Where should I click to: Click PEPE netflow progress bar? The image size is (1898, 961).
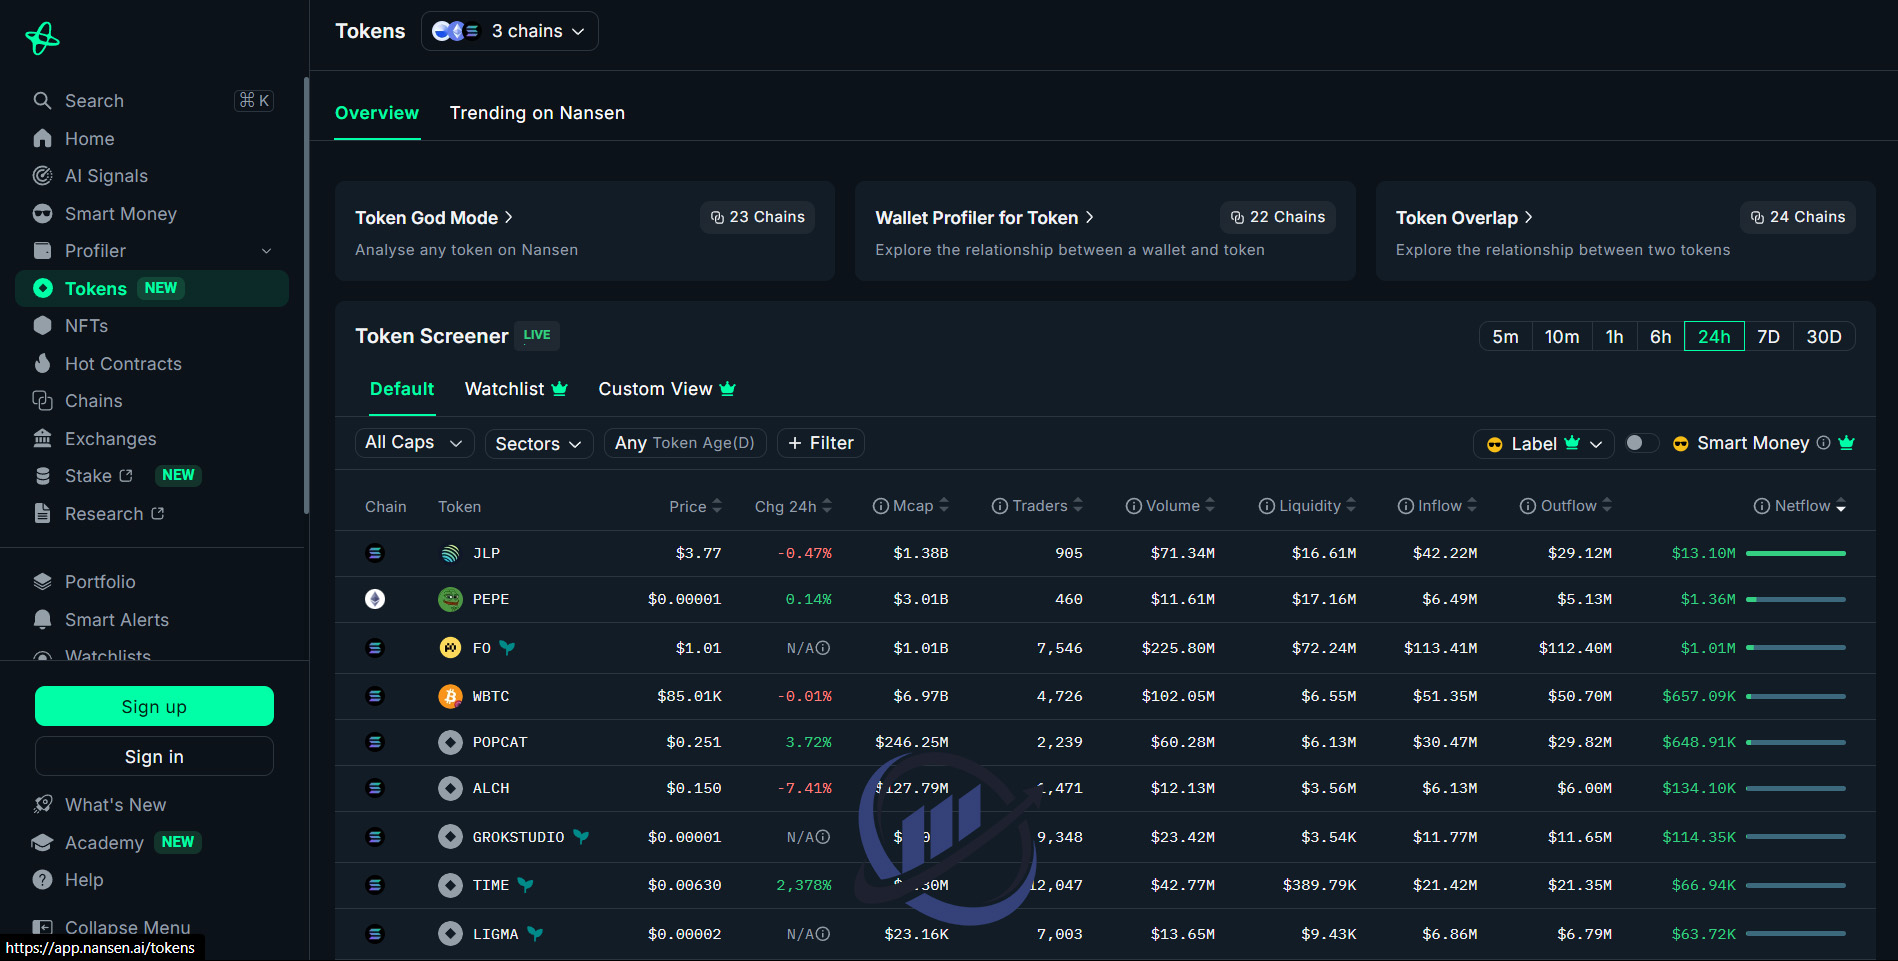pyautogui.click(x=1796, y=599)
